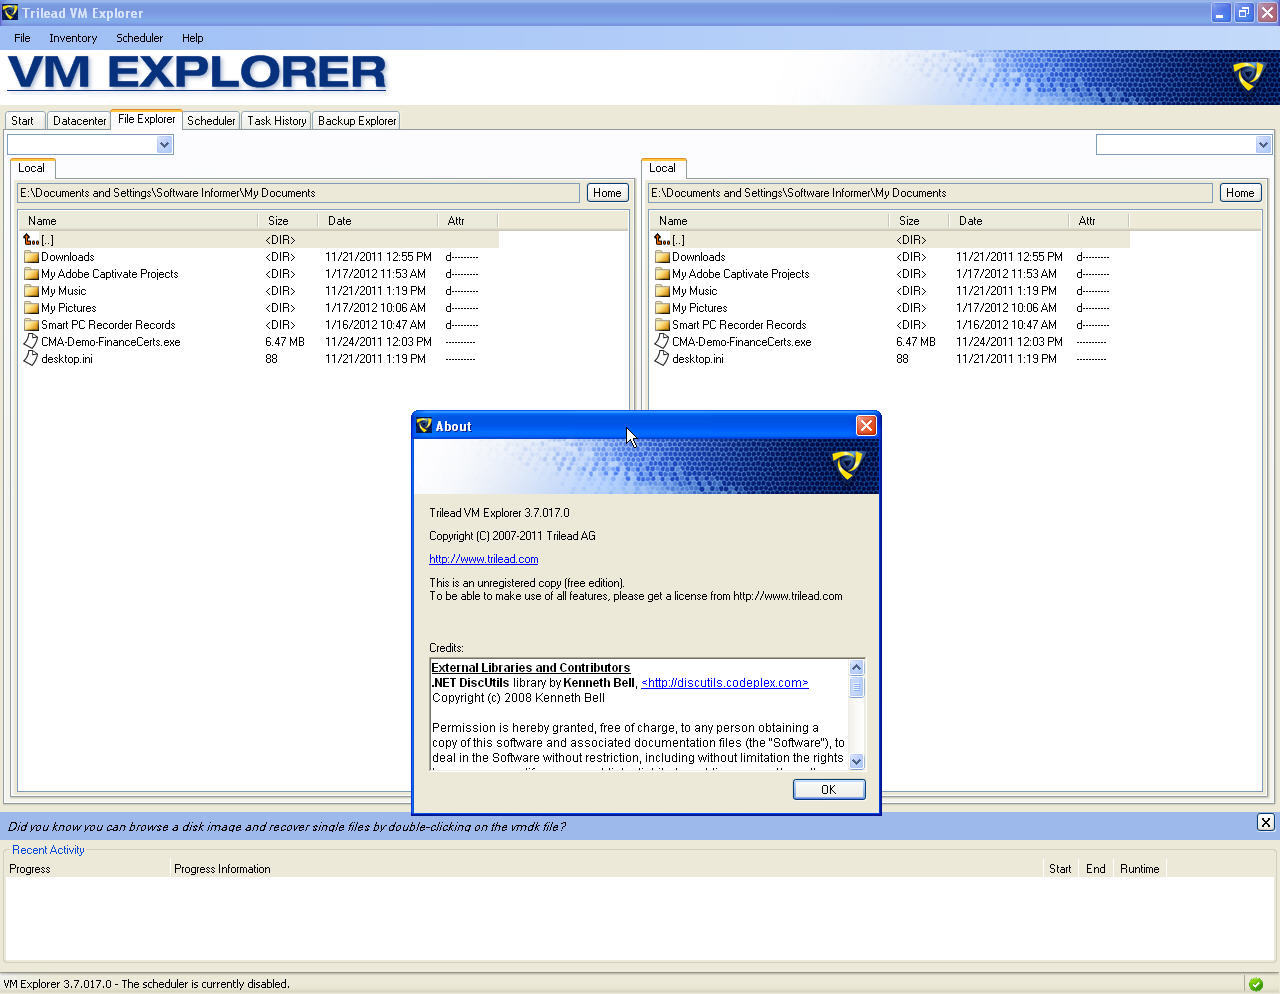The height and width of the screenshot is (994, 1280).
Task: Open the left pane location dropdown
Action: pos(164,145)
